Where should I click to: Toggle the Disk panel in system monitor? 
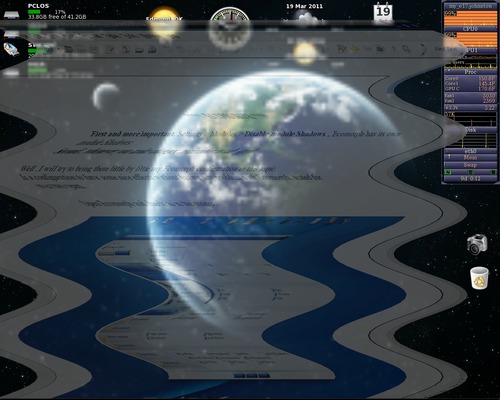(x=470, y=130)
